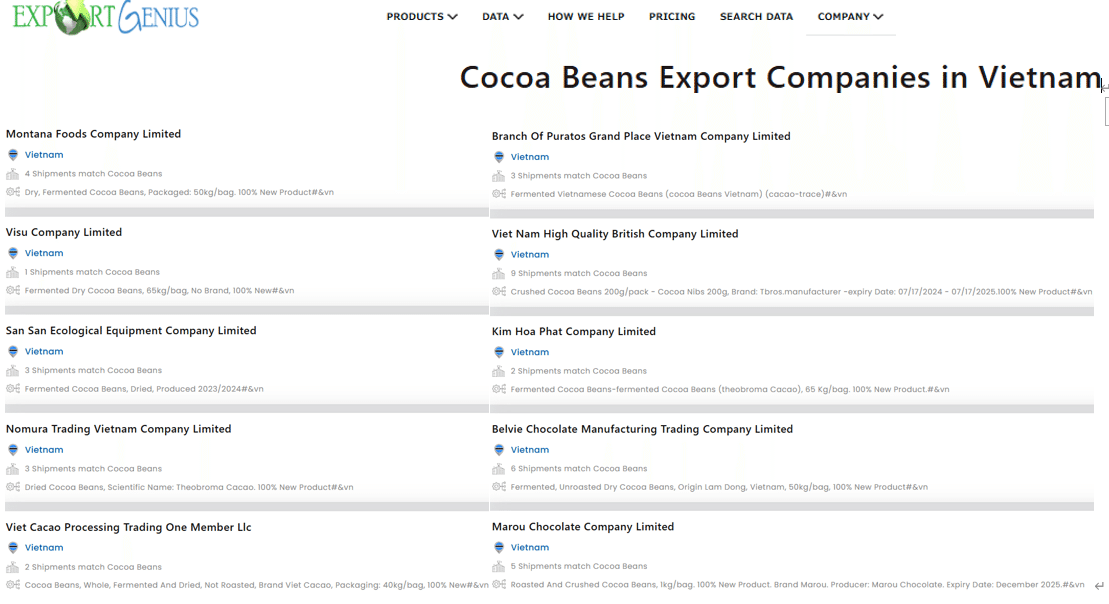1109x604 pixels.
Task: Click the shipments icon under Belvie Chocolate Manufacturing
Action: (499, 469)
